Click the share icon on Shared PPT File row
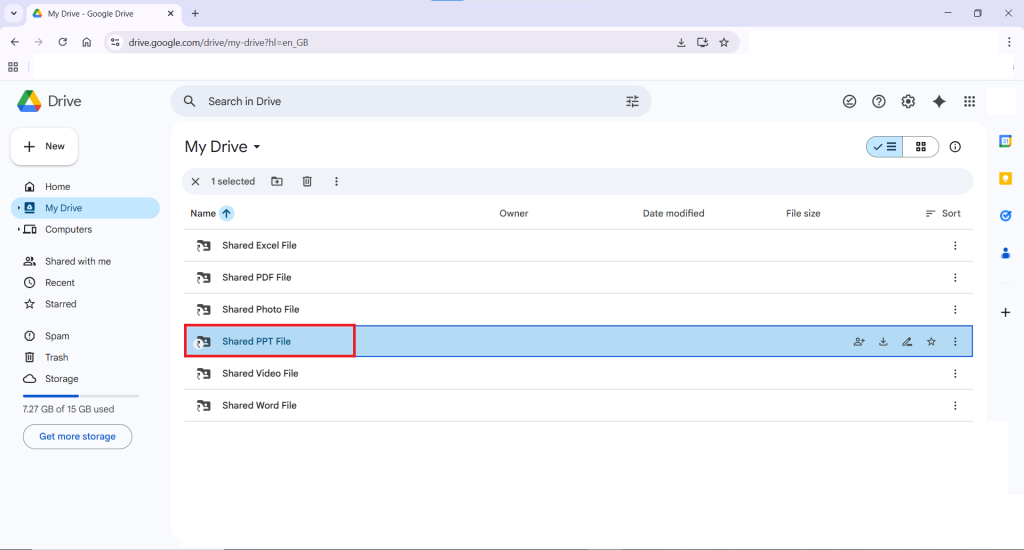Viewport: 1024px width, 550px height. pos(859,342)
